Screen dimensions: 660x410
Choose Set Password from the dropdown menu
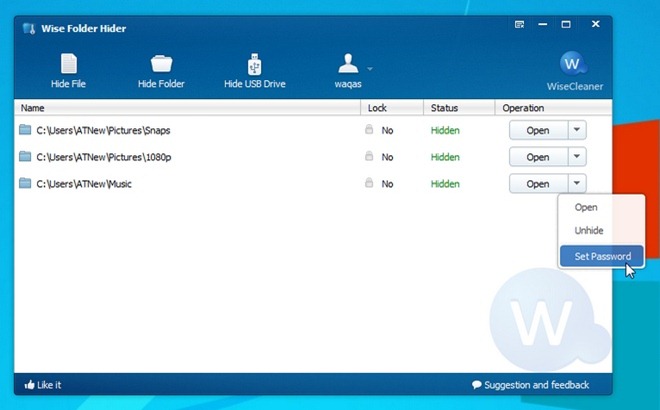tap(601, 256)
